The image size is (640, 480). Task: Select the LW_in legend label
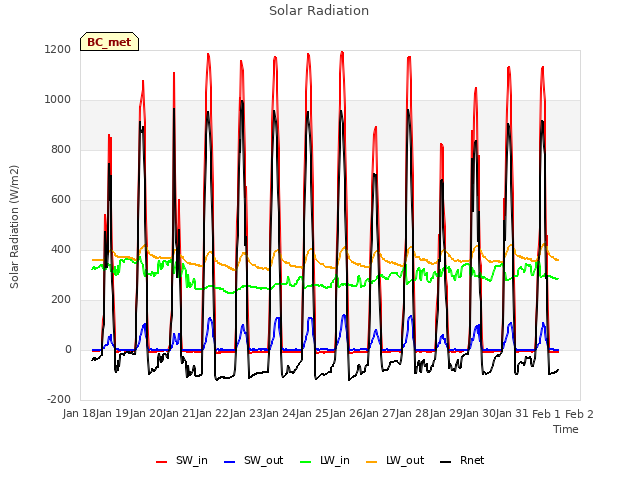[x=335, y=460]
